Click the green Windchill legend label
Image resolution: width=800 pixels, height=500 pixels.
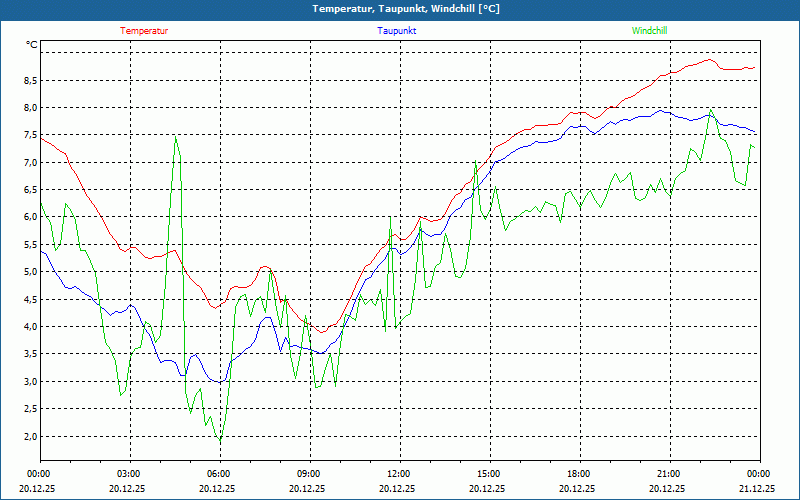pyautogui.click(x=649, y=31)
